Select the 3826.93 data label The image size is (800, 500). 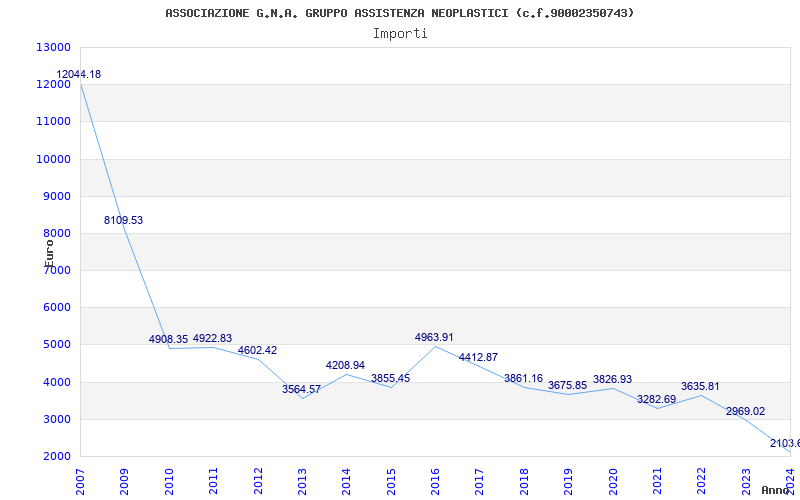click(612, 380)
